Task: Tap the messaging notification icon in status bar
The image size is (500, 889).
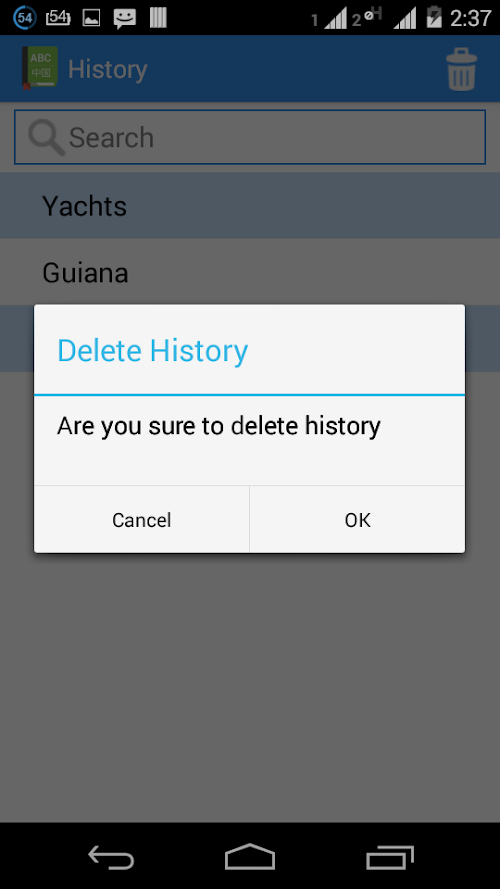Action: pyautogui.click(x=125, y=18)
